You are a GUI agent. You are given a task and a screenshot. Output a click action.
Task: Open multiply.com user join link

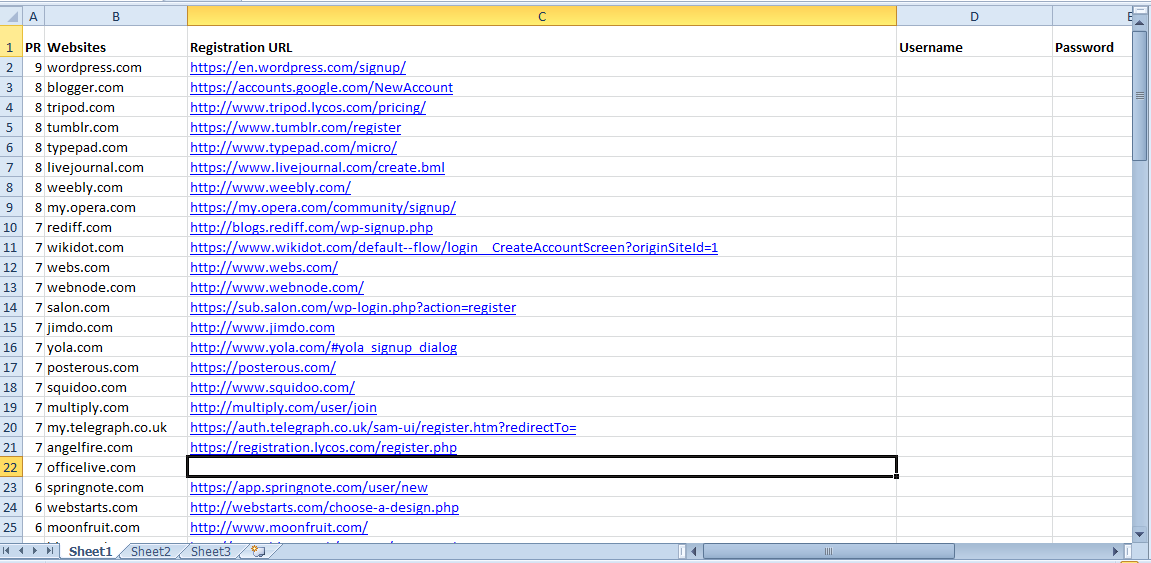point(283,407)
